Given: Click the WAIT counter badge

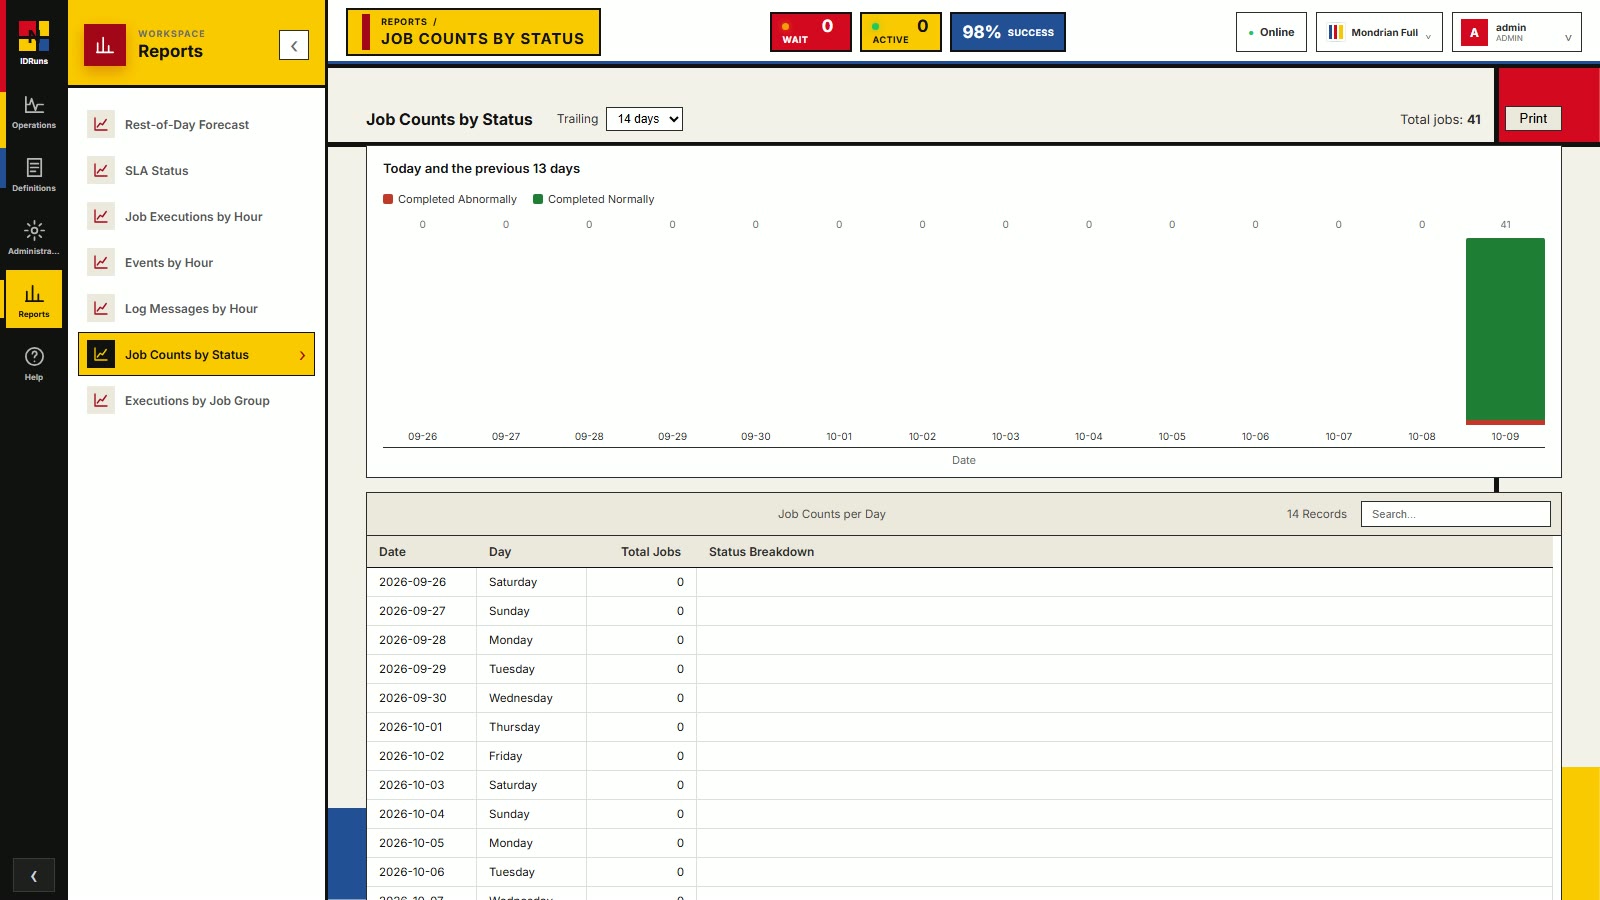Looking at the screenshot, I should pyautogui.click(x=811, y=32).
